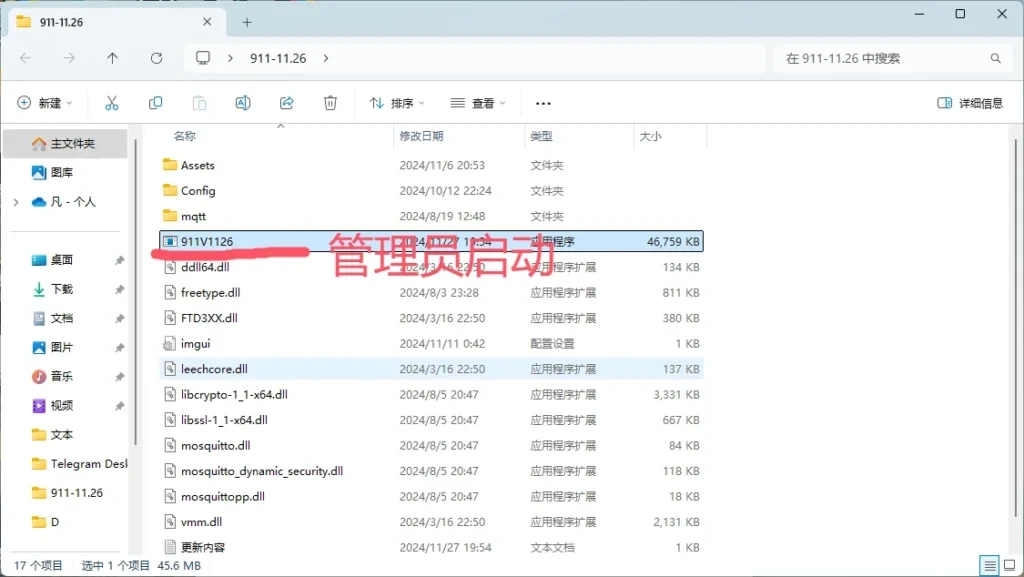Unpin 视频 using its pin icon
This screenshot has width=1024, height=577.
[120, 405]
